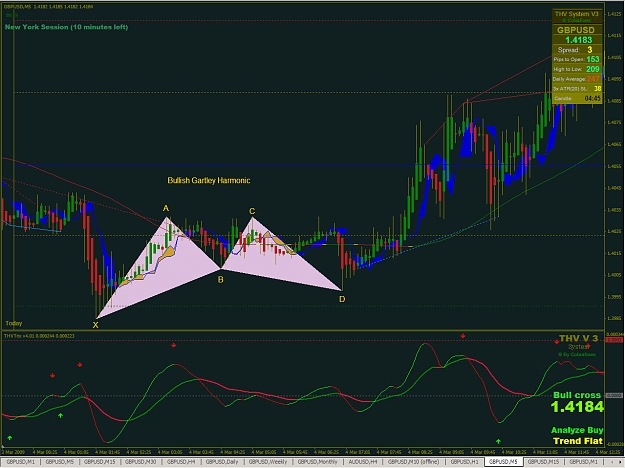Switch to the GBPUSD,M30 chart tab
625x468 pixels.
click(140, 462)
